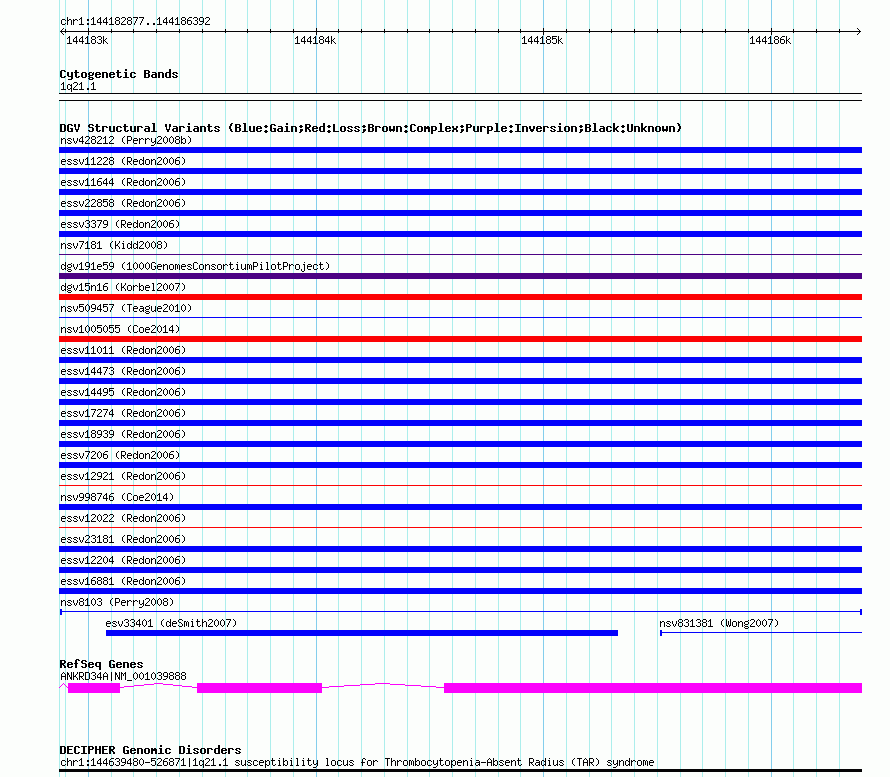
Task: Click the red dgv15n16 loss bar
Action: coord(460,297)
